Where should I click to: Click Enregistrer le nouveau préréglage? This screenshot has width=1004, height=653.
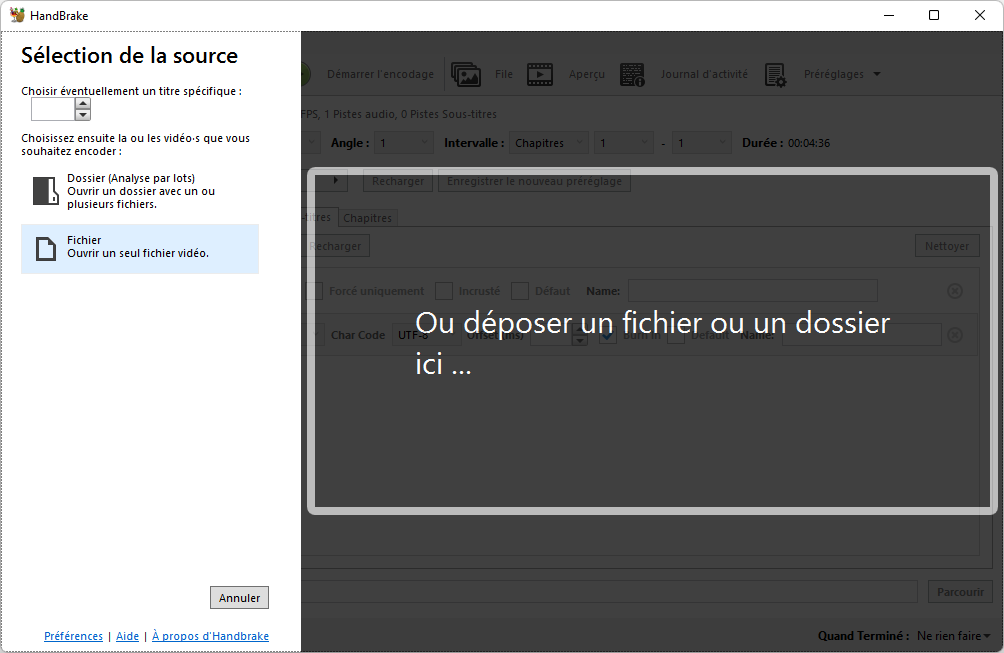point(534,181)
